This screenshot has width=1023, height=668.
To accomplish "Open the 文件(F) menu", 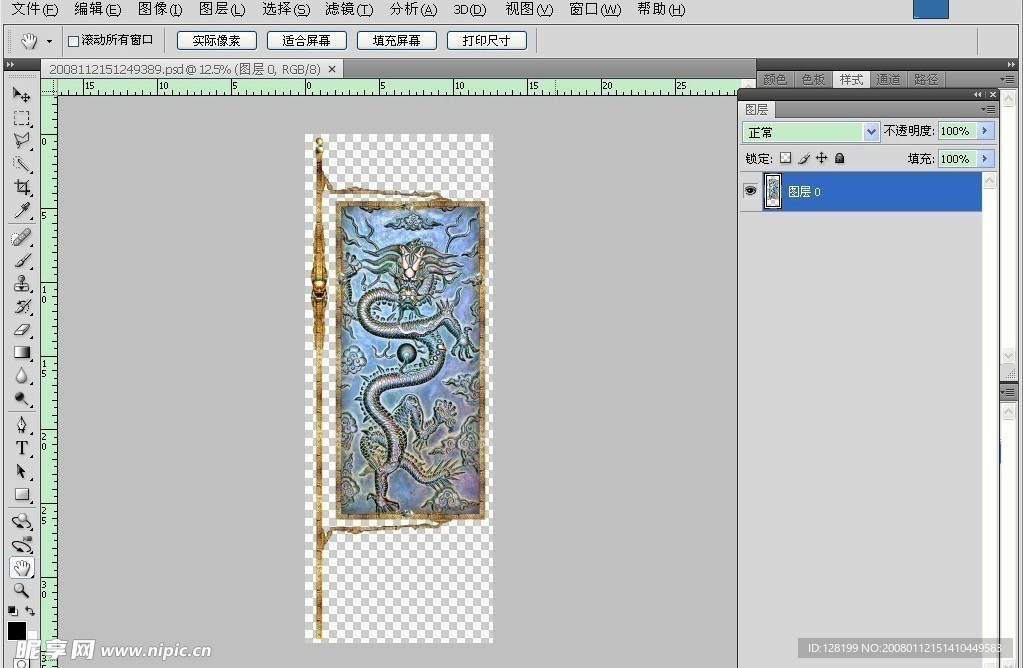I will 35,9.
